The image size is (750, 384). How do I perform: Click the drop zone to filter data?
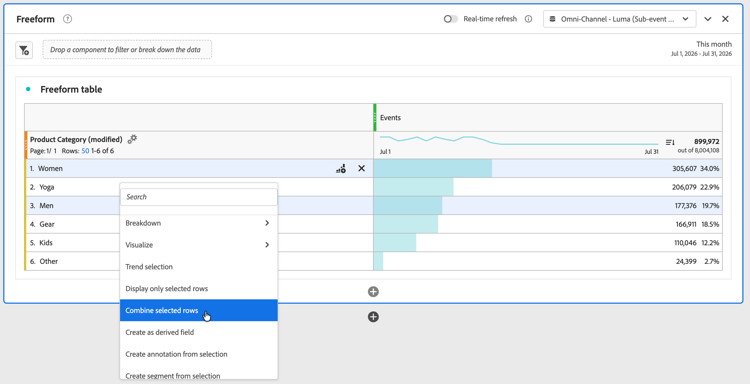[x=127, y=50]
